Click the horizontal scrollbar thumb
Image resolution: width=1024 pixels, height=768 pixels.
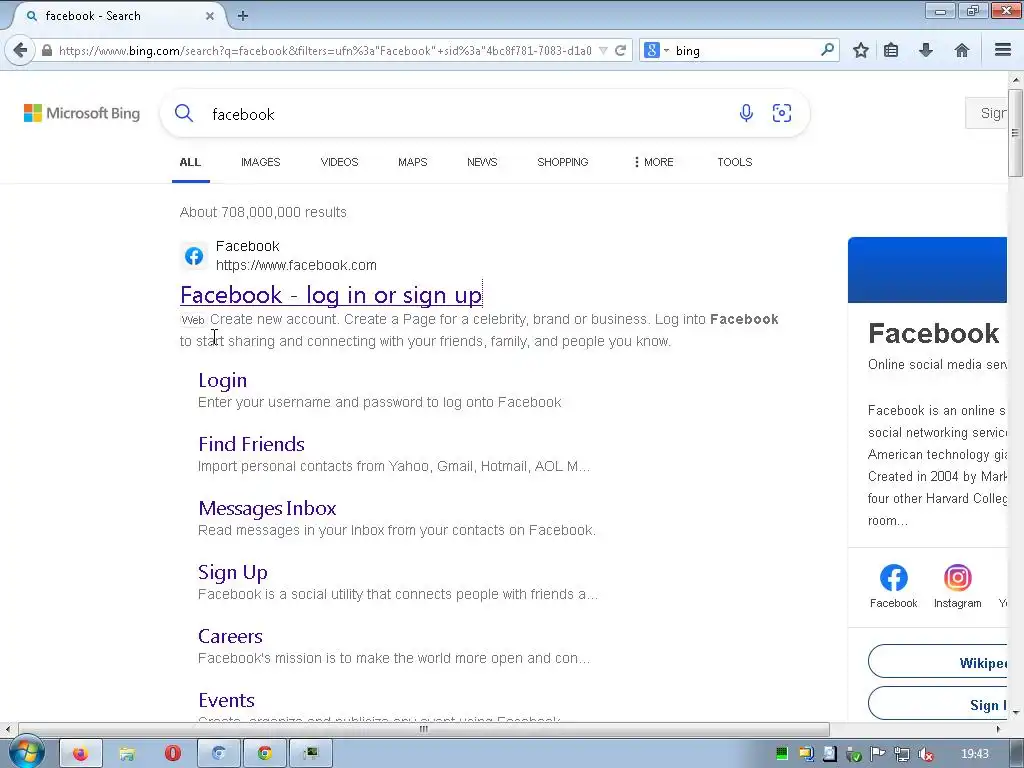(x=424, y=729)
